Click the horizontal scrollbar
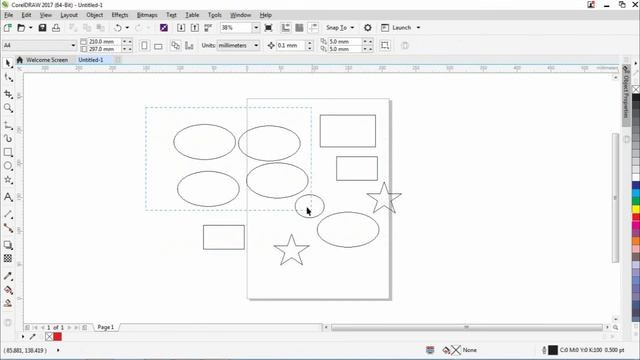Viewport: 640px width, 360px height. pos(467,327)
